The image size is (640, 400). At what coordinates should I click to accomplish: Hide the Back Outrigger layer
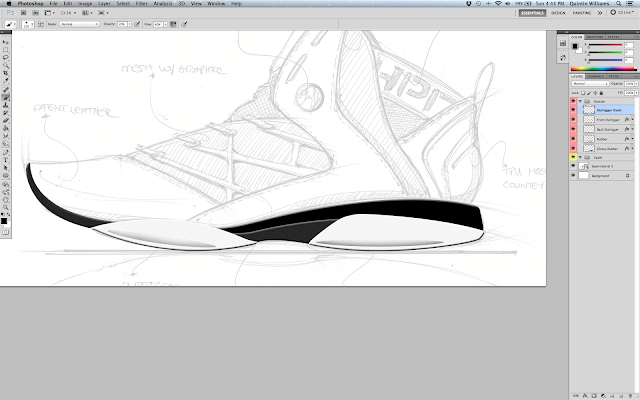(573, 129)
